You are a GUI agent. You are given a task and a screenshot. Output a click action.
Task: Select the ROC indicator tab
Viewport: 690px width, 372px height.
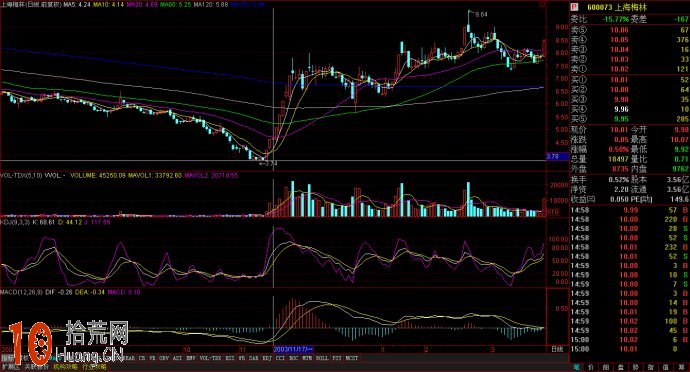[x=294, y=358]
